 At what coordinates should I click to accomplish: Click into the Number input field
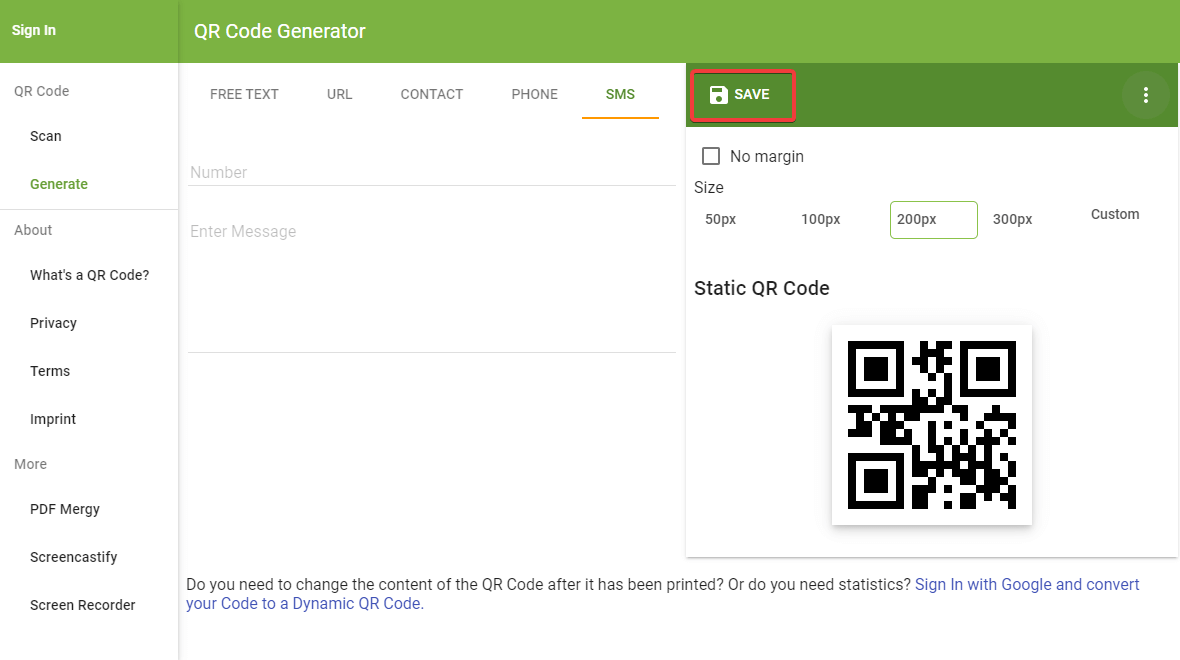pyautogui.click(x=431, y=172)
